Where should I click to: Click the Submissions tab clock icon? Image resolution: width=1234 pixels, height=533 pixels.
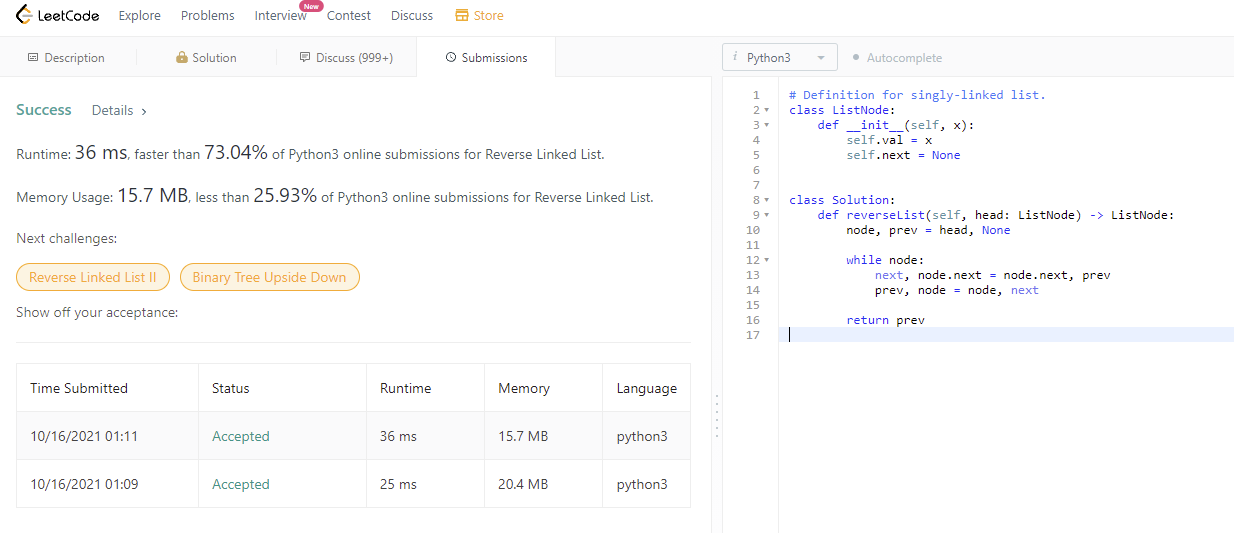[x=450, y=58]
